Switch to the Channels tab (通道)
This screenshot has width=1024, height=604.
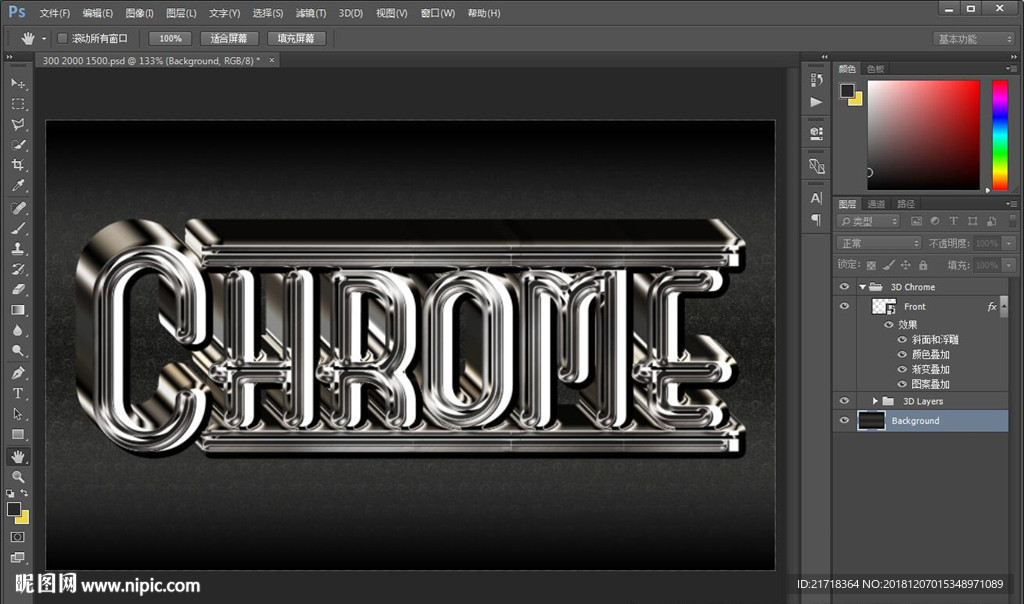pyautogui.click(x=876, y=204)
